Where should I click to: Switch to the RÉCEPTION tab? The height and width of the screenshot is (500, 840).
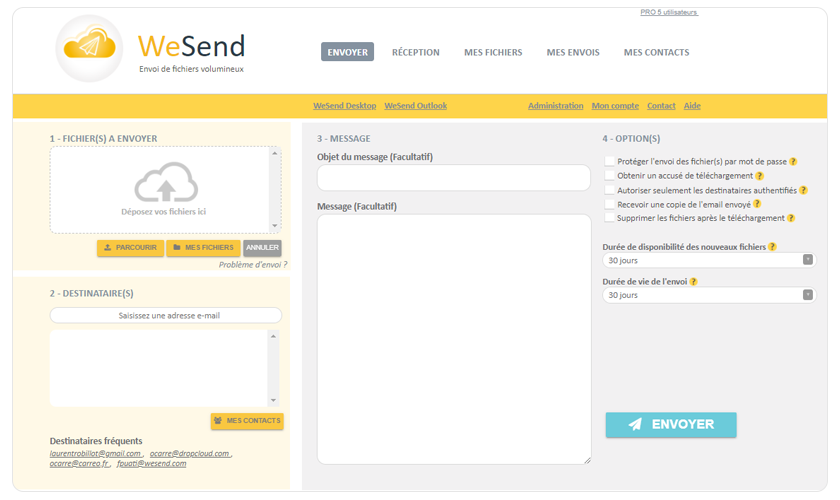coord(416,53)
